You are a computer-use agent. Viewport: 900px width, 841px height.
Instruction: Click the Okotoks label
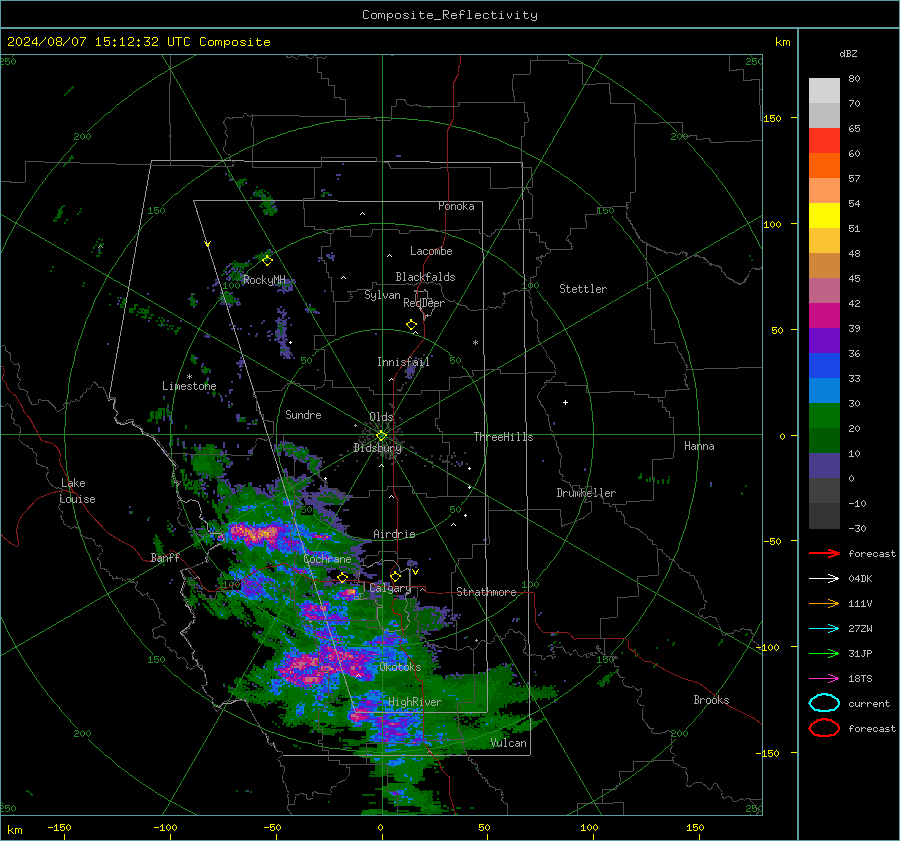pos(400,667)
